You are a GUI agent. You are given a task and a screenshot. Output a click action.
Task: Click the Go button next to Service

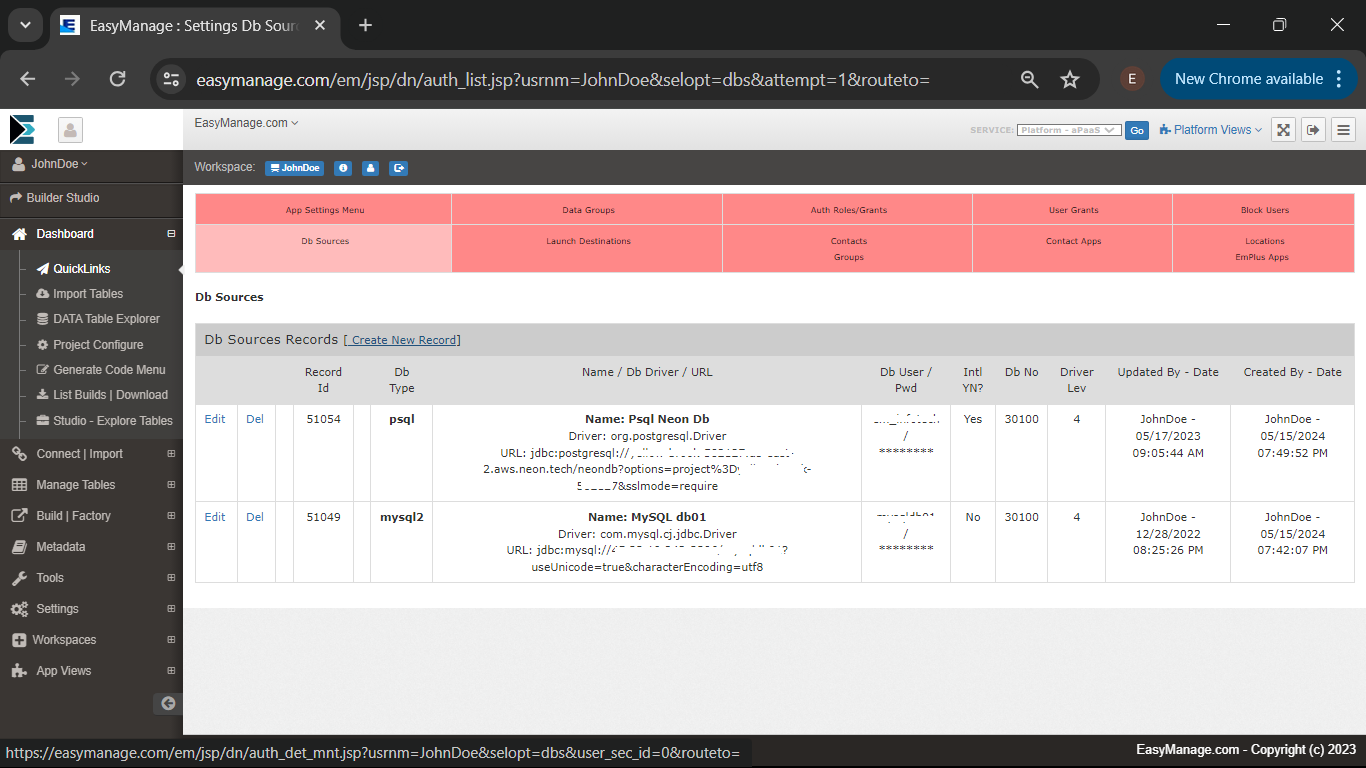pos(1136,130)
